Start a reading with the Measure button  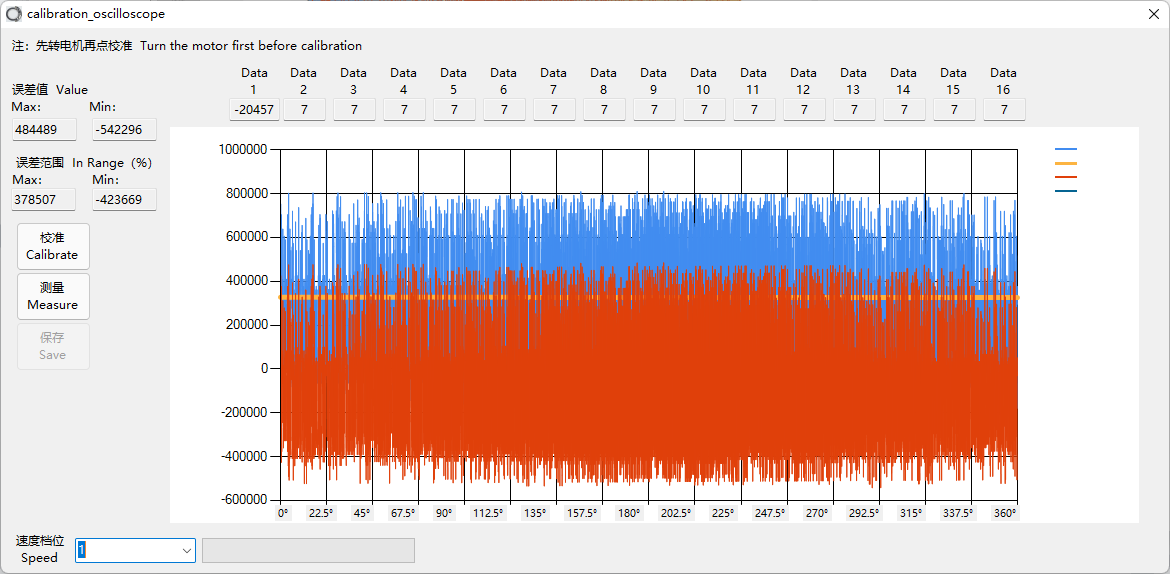point(53,296)
